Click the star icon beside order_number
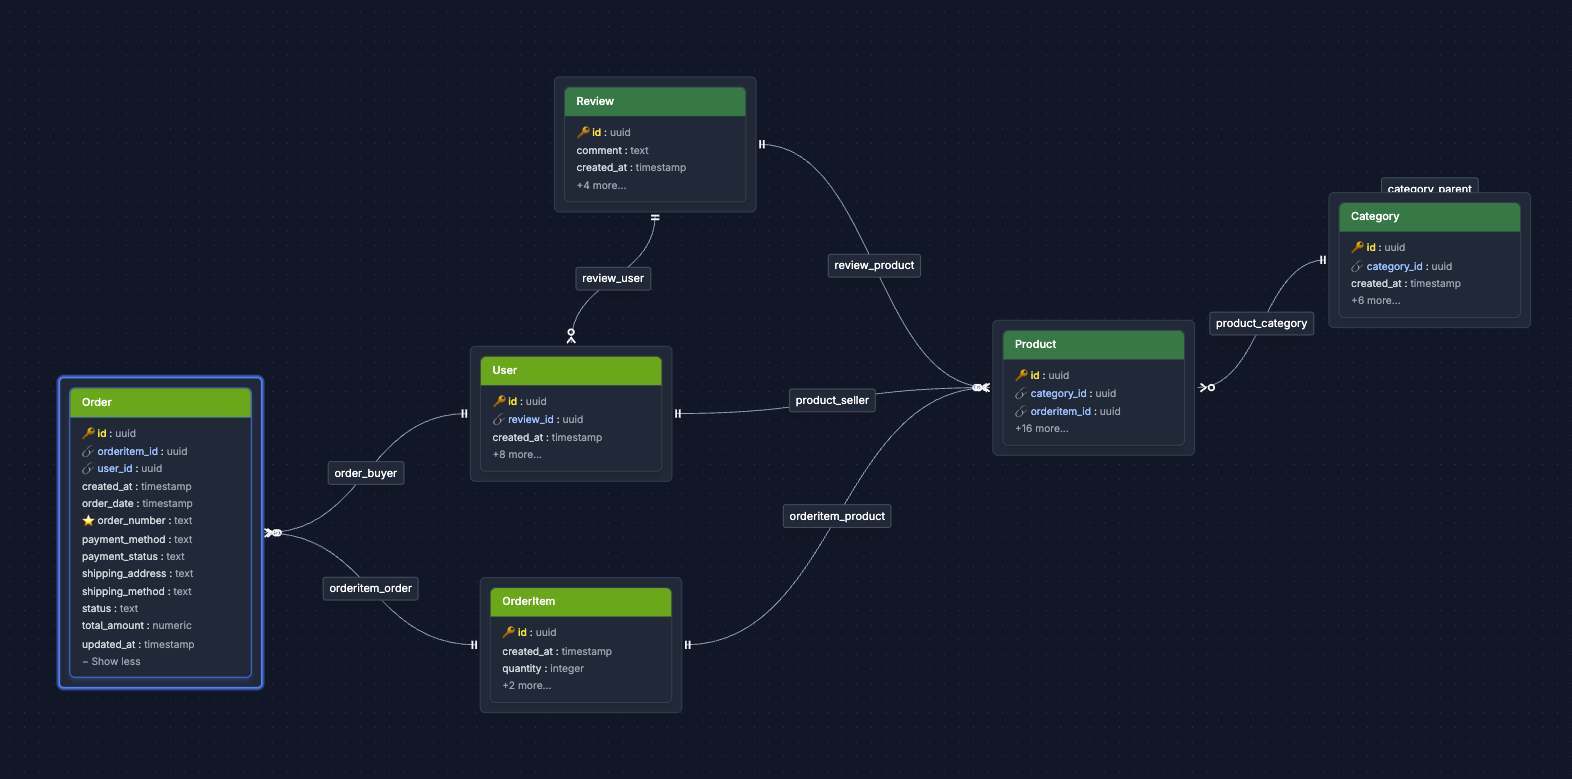The height and width of the screenshot is (779, 1572). tap(88, 521)
